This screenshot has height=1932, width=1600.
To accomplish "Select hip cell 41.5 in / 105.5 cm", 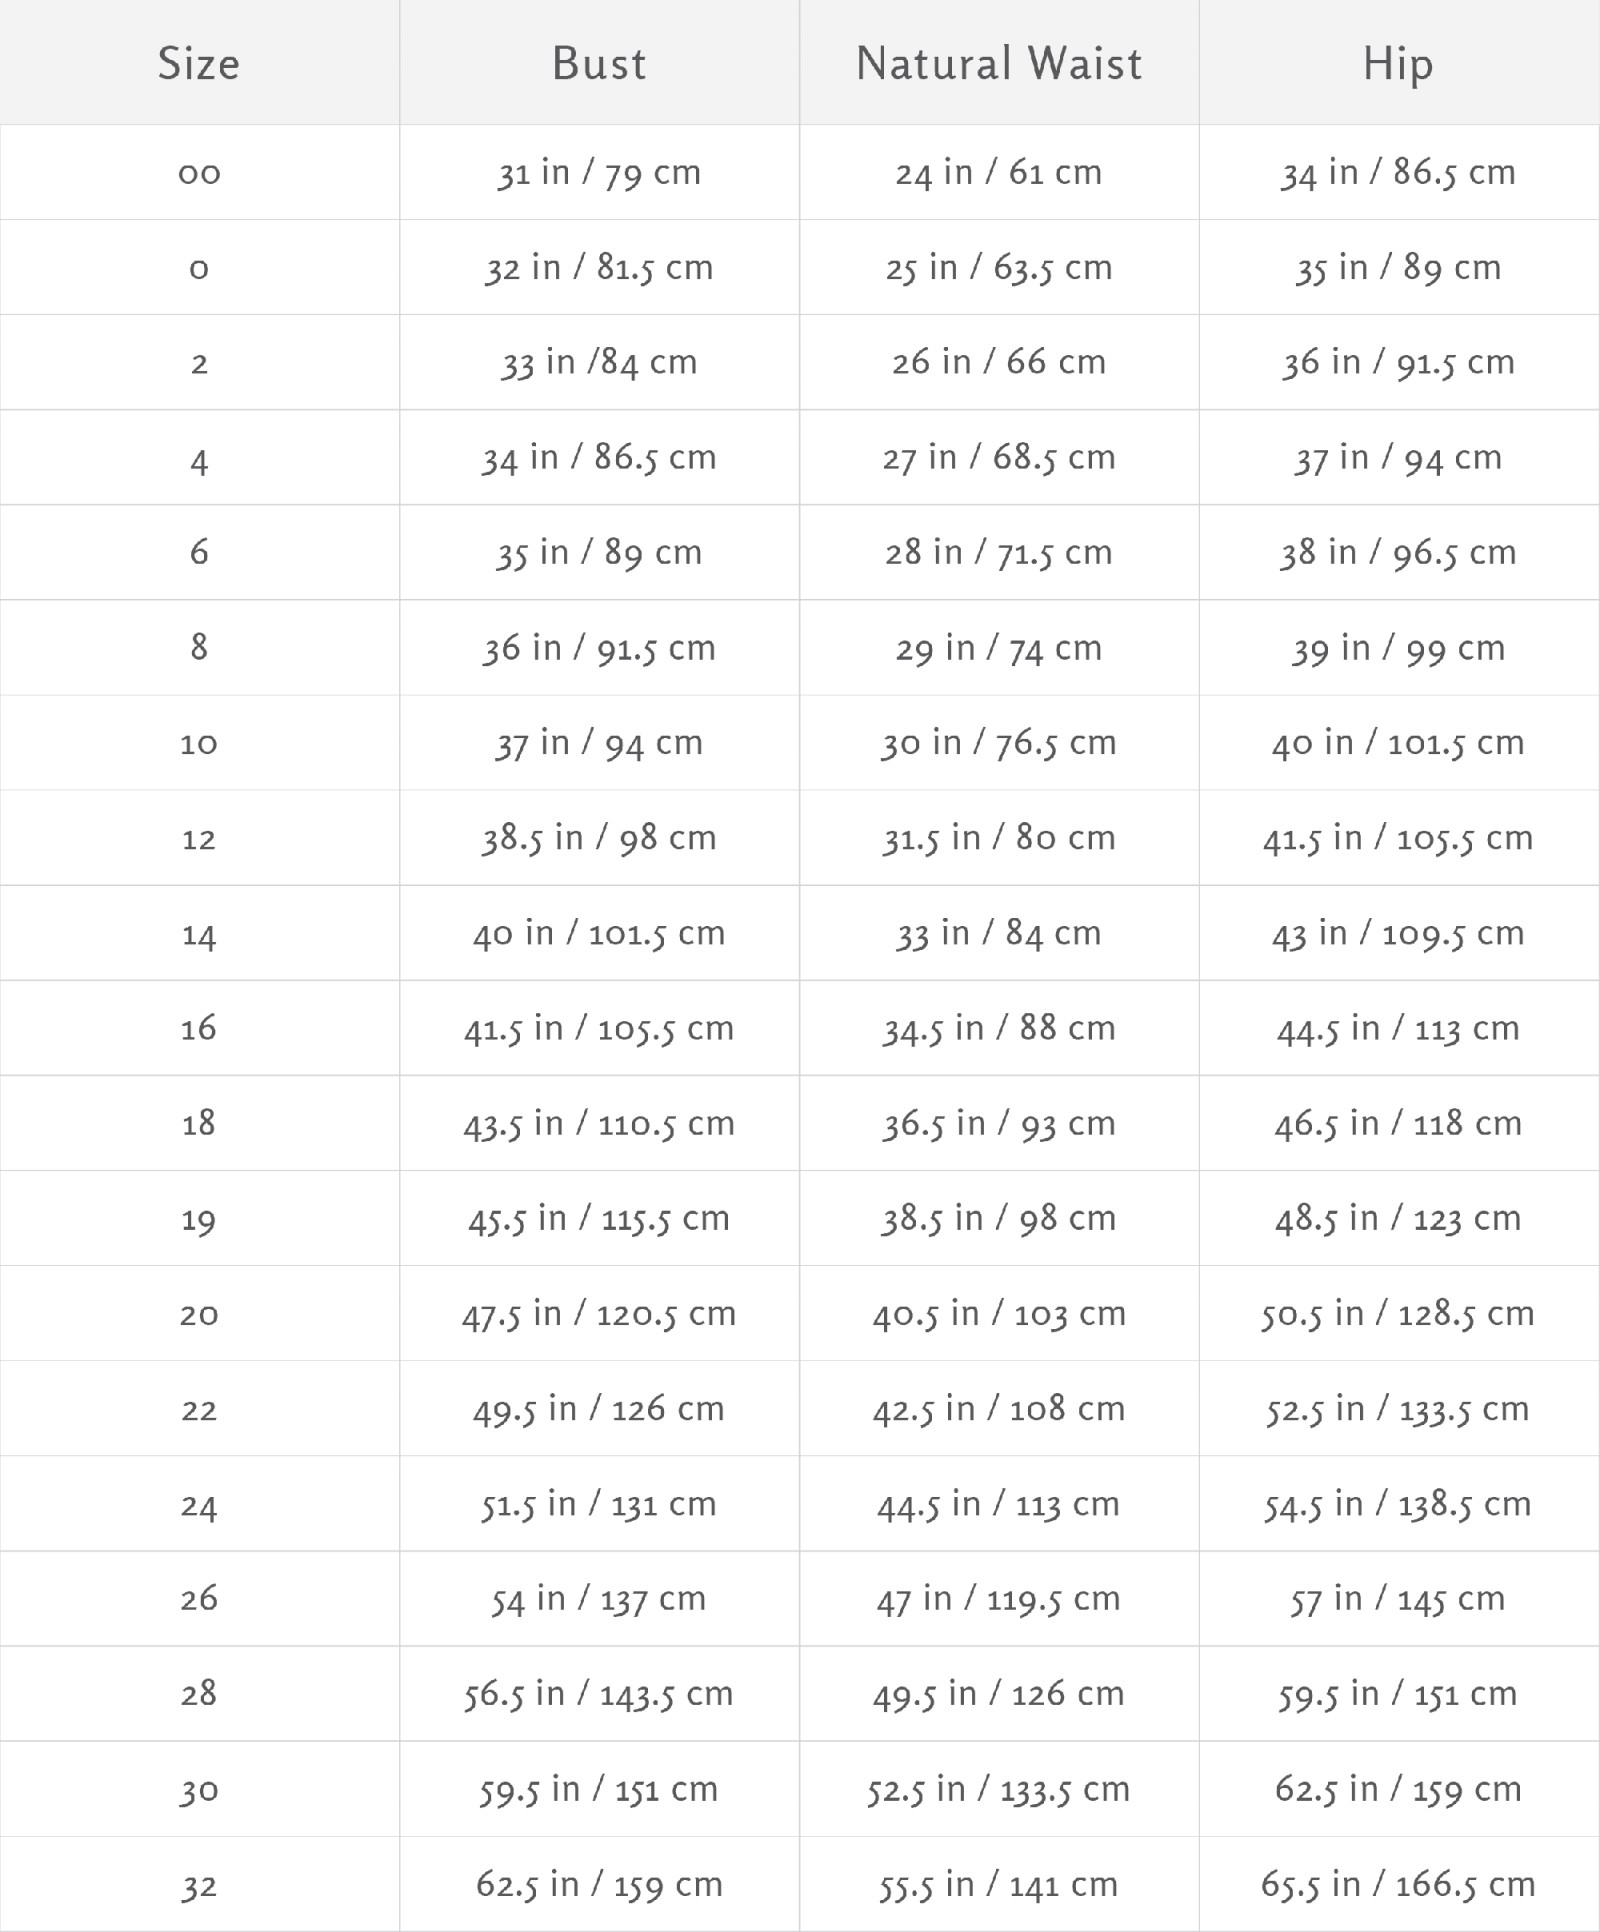I will tap(1398, 837).
